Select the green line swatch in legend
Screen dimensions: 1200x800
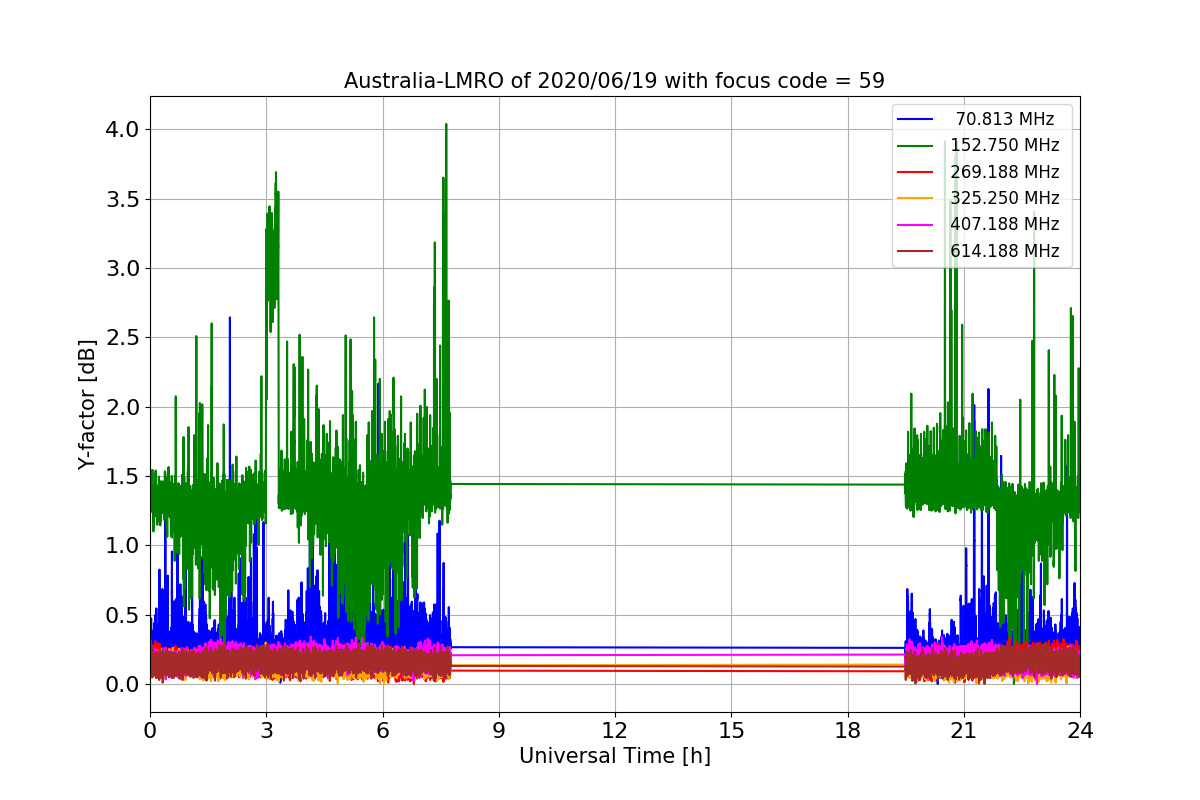[x=916, y=146]
